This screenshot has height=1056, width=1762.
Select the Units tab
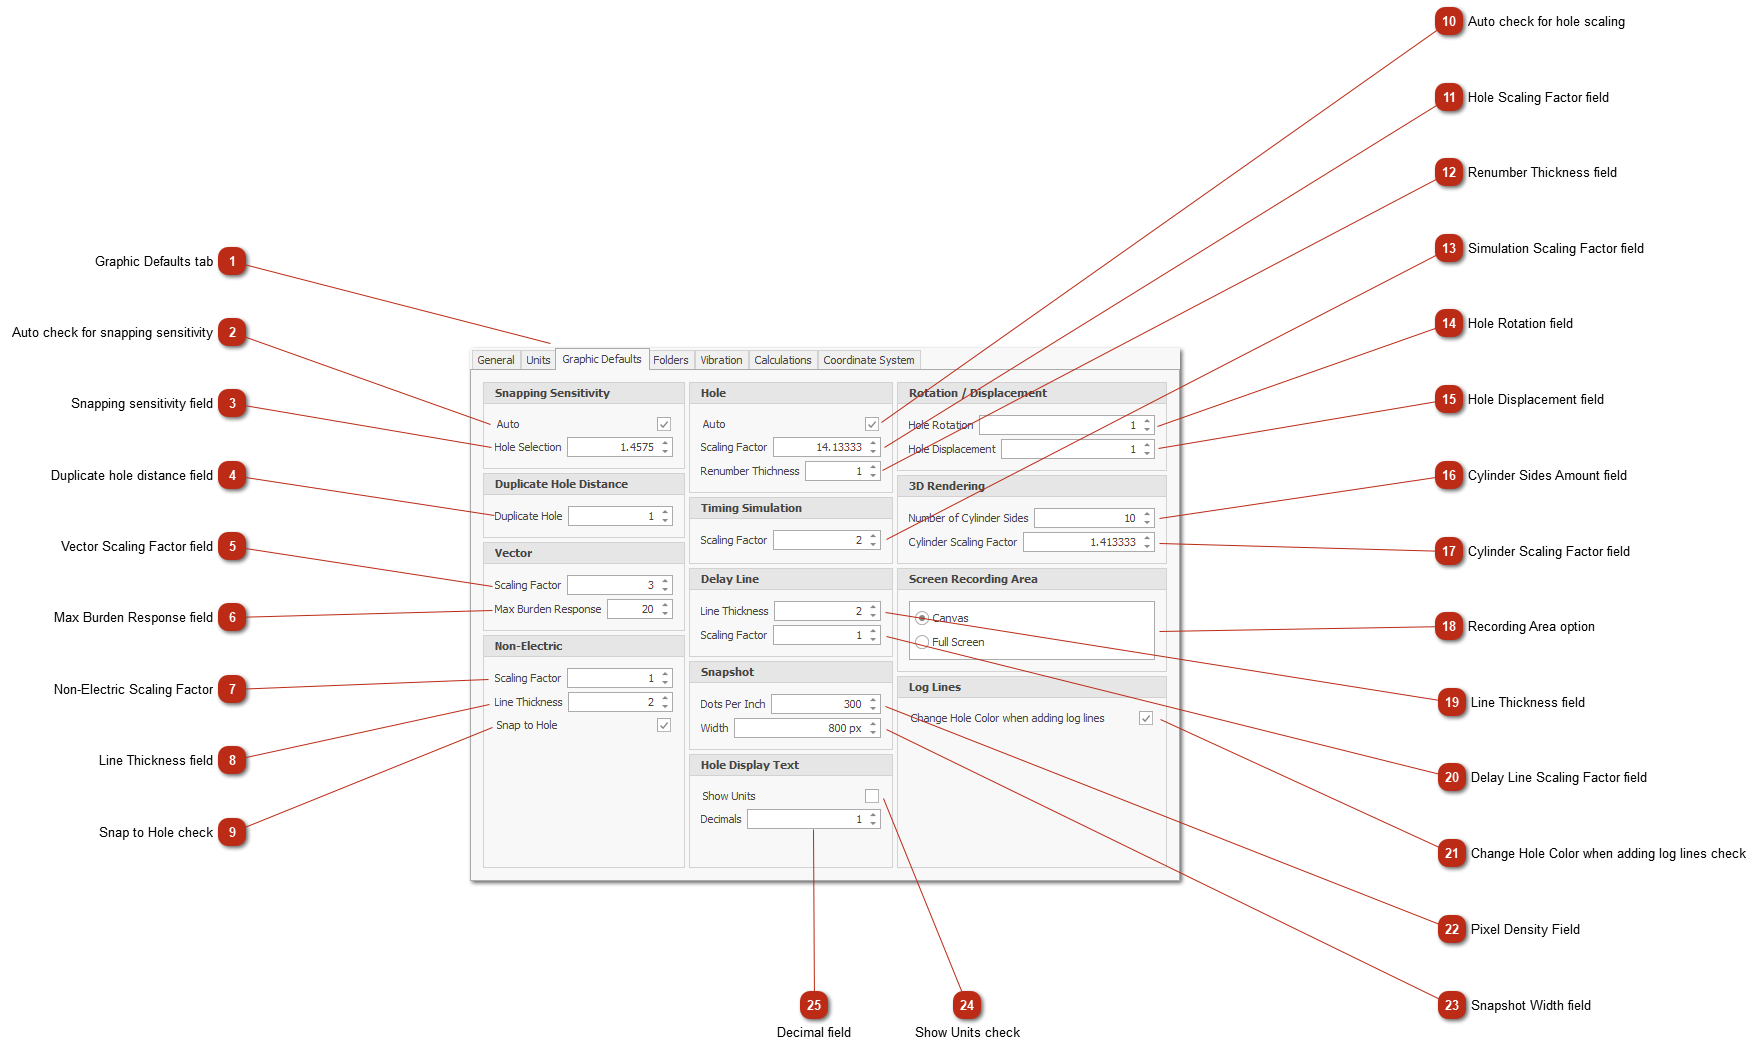[x=538, y=360]
